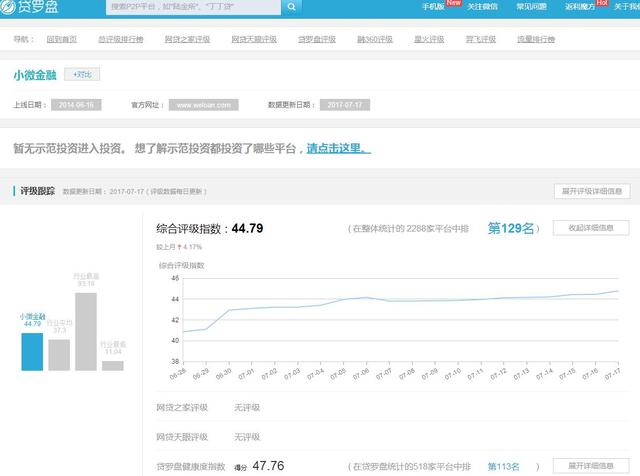Click the 评级跟踪 section heading
This screenshot has height=476, width=640.
(x=38, y=191)
